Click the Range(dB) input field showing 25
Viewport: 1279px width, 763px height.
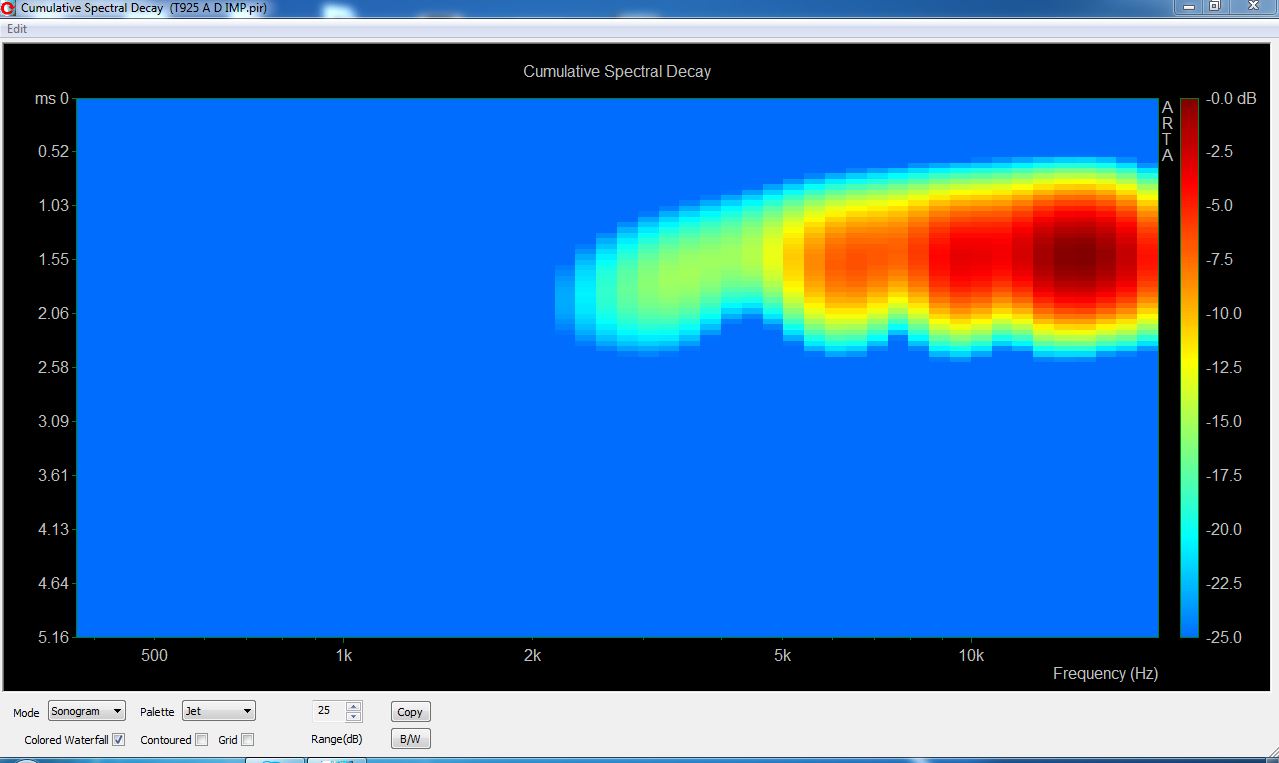click(329, 711)
